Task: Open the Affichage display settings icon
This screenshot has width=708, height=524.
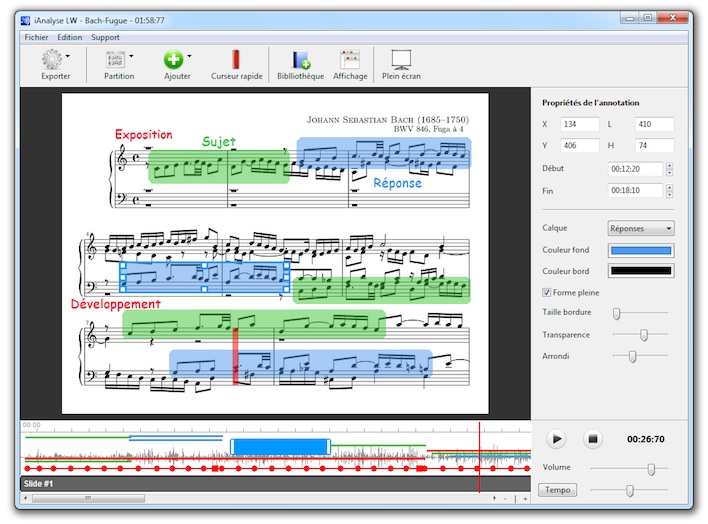Action: (350, 60)
